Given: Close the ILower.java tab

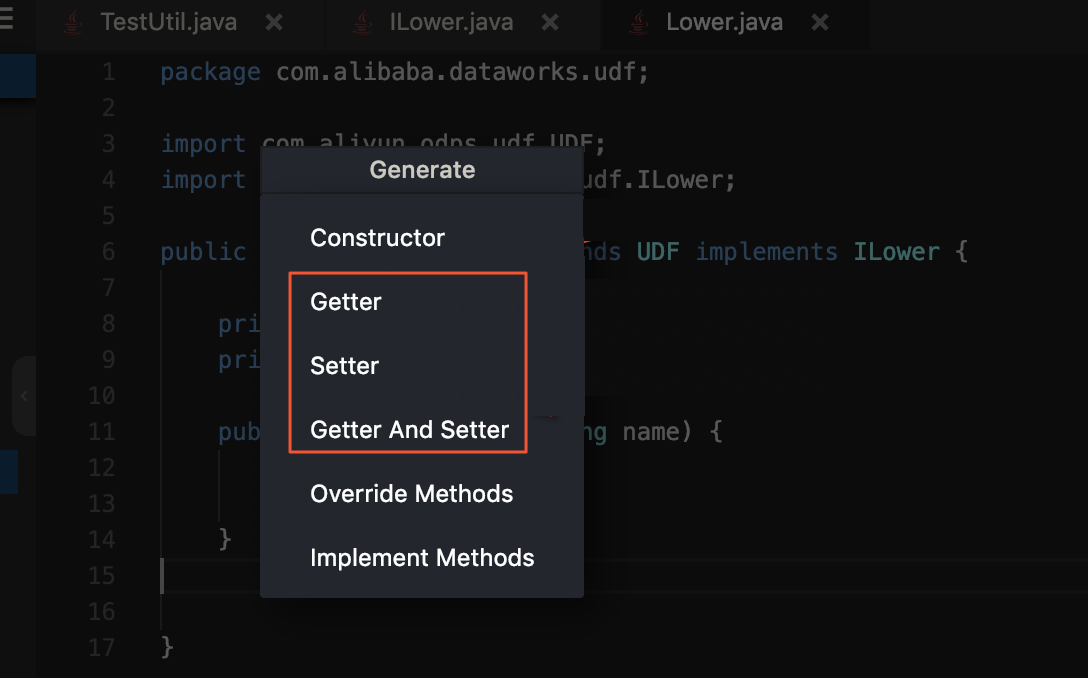Looking at the screenshot, I should coord(549,22).
